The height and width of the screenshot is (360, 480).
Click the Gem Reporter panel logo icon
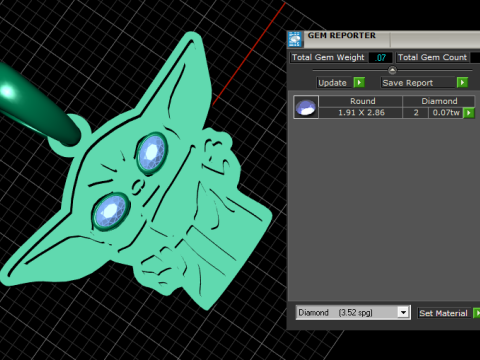pos(295,39)
